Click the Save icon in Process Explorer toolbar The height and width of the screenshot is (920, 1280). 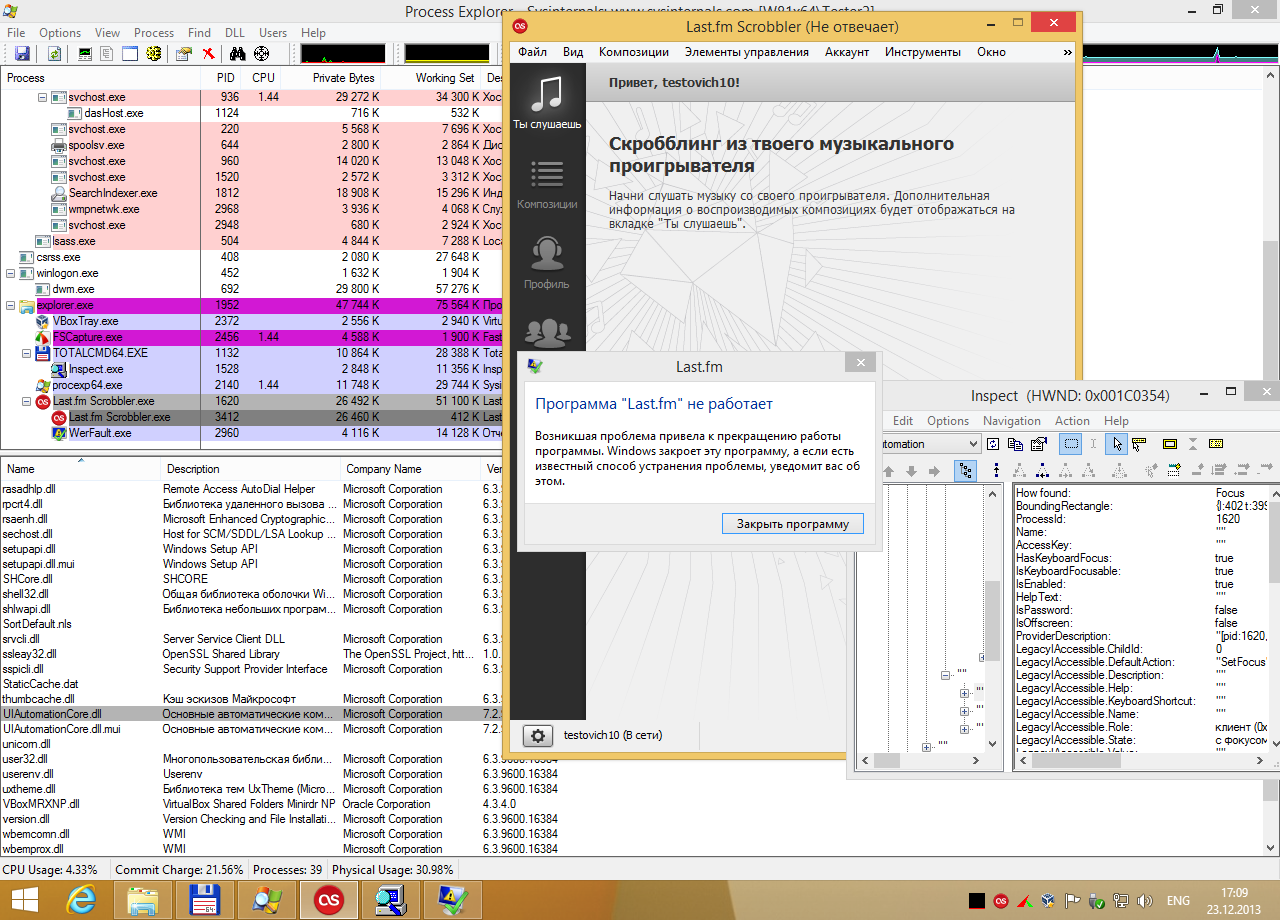[x=21, y=54]
